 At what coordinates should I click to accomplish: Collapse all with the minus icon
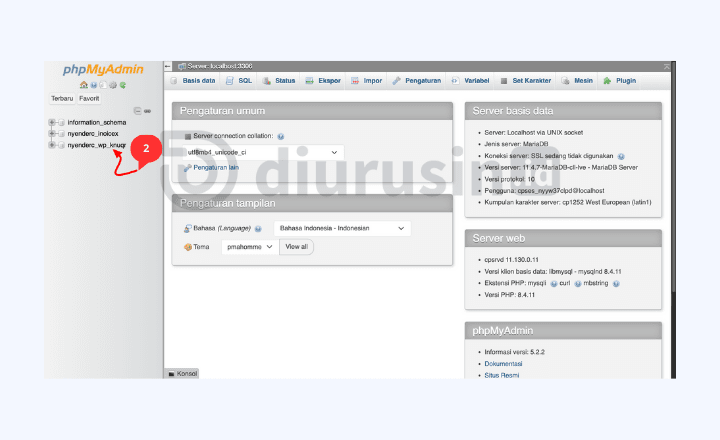click(x=137, y=111)
